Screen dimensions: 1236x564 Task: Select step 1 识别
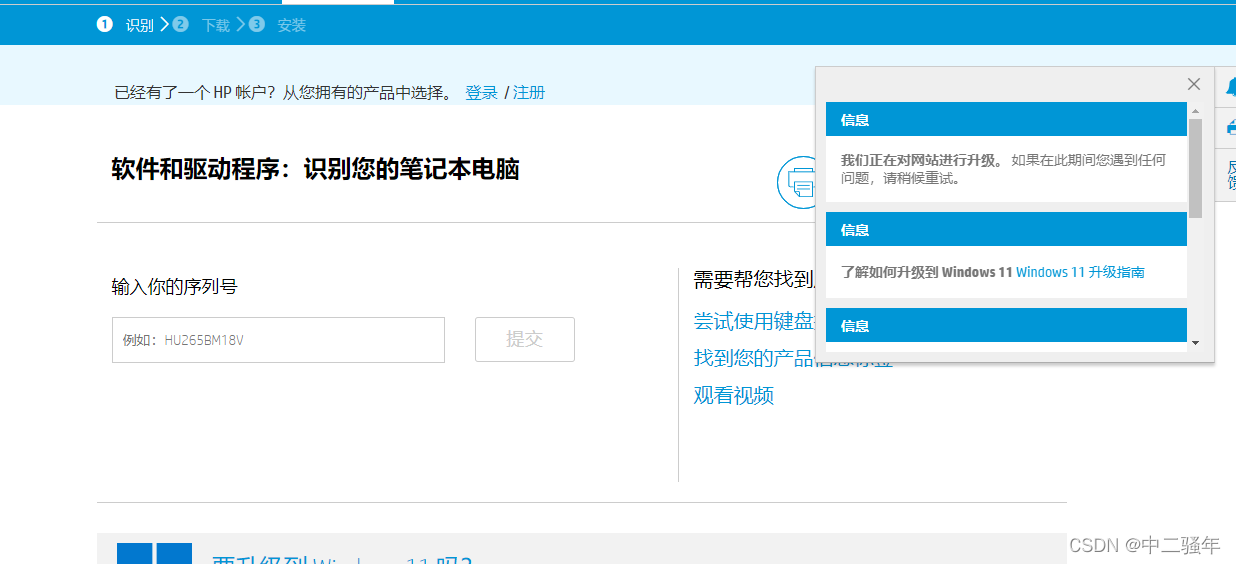click(x=126, y=25)
